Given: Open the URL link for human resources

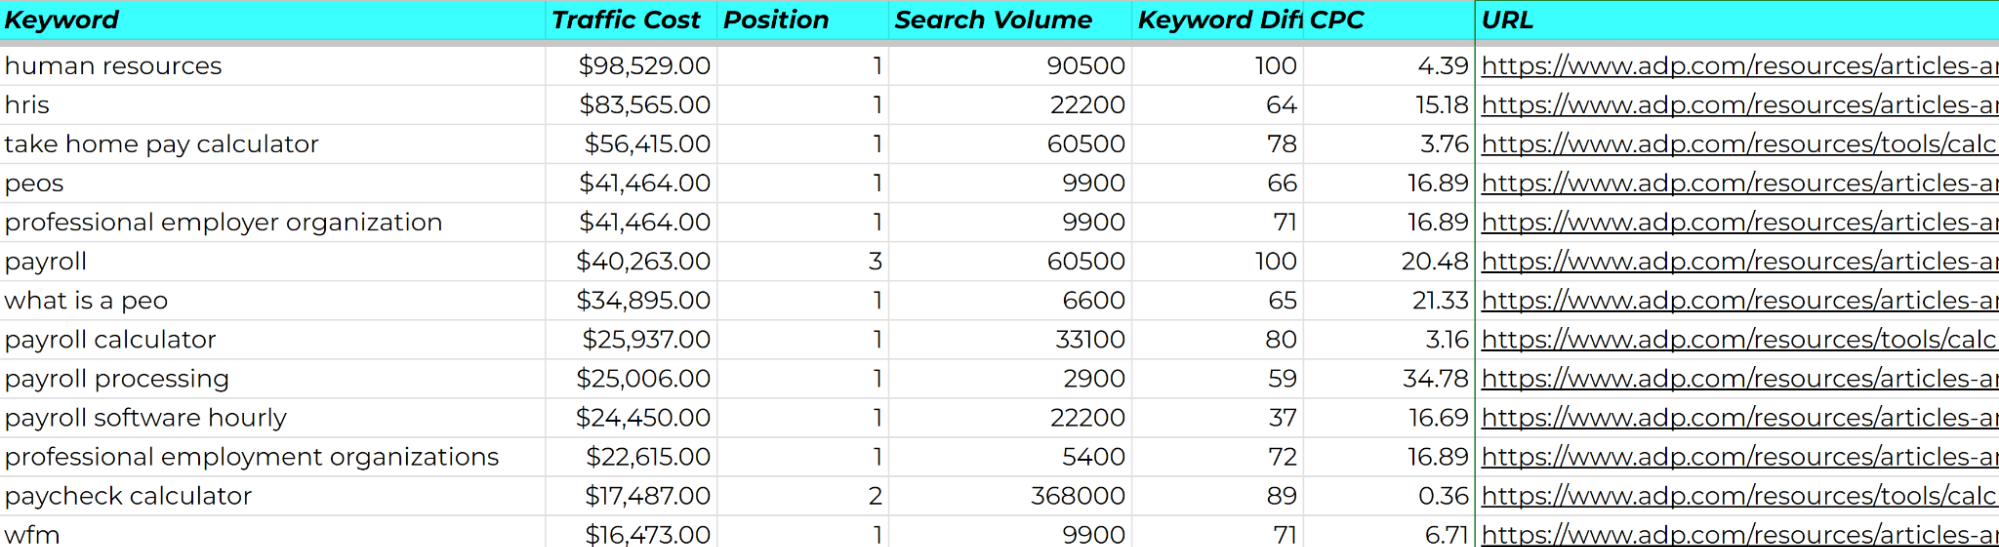Looking at the screenshot, I should pos(1738,66).
